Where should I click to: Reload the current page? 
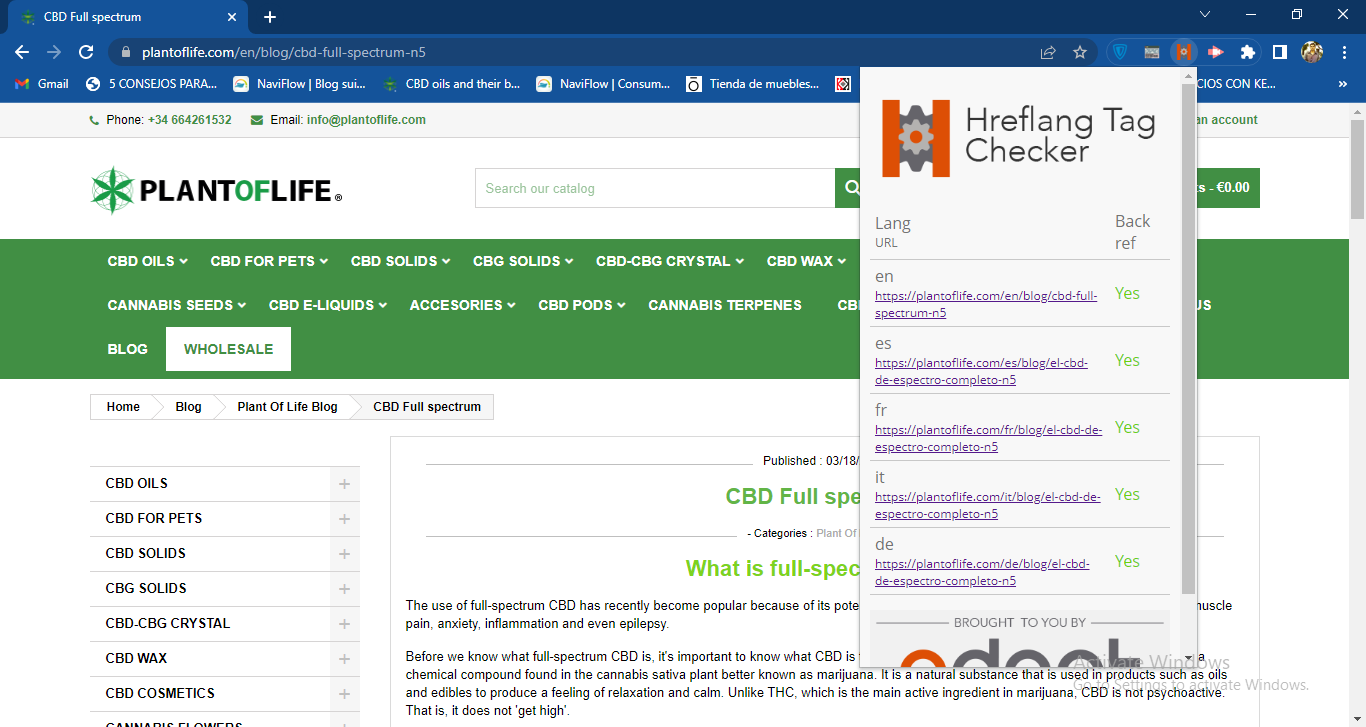tap(86, 52)
